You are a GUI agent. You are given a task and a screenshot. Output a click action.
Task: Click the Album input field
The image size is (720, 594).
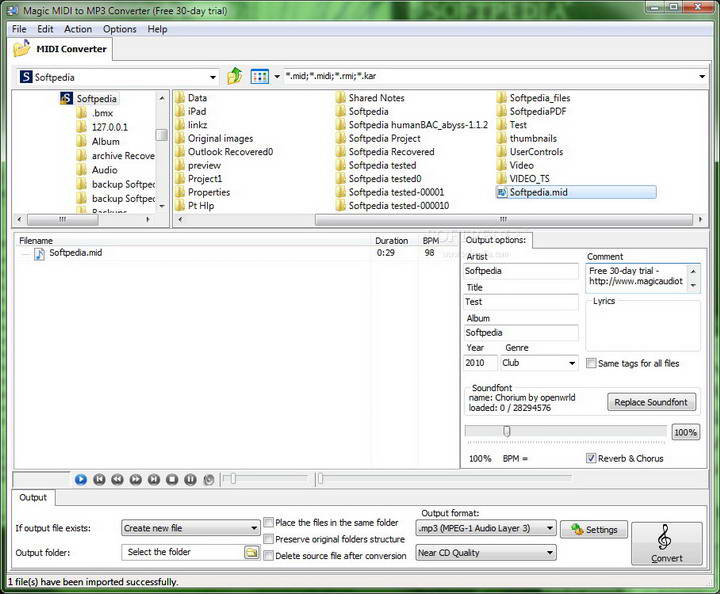coord(521,332)
